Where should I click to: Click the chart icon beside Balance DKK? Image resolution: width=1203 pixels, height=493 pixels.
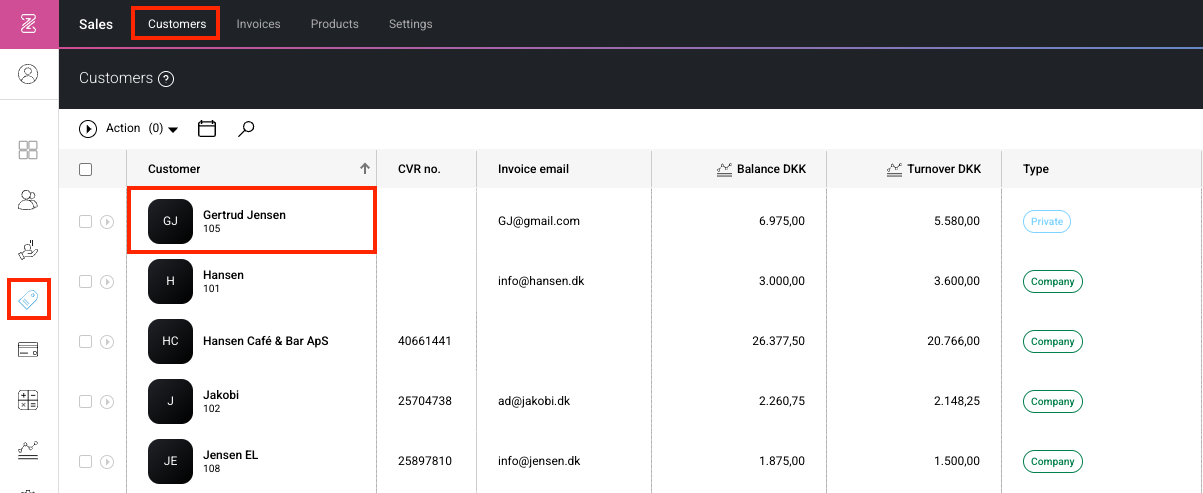coord(726,170)
